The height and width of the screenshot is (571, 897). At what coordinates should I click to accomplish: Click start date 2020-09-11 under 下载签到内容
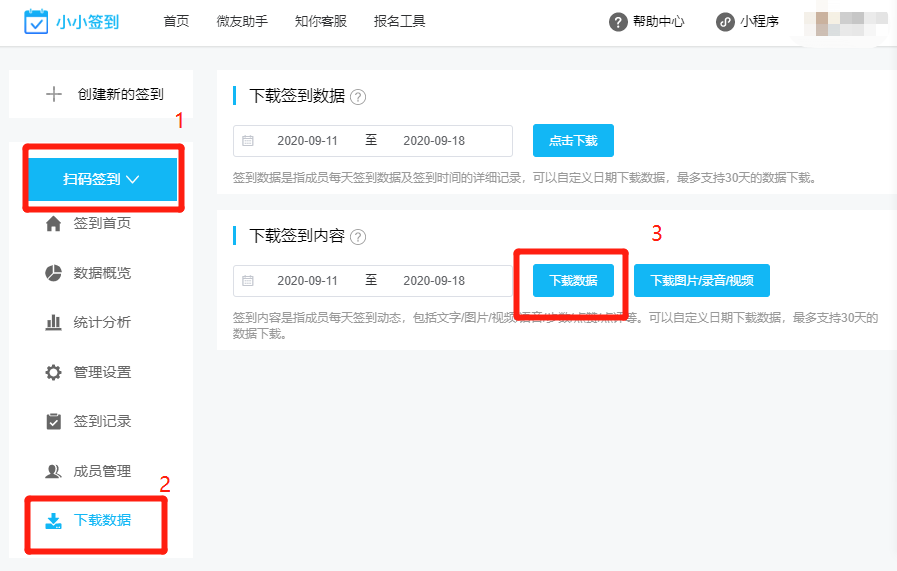point(307,281)
